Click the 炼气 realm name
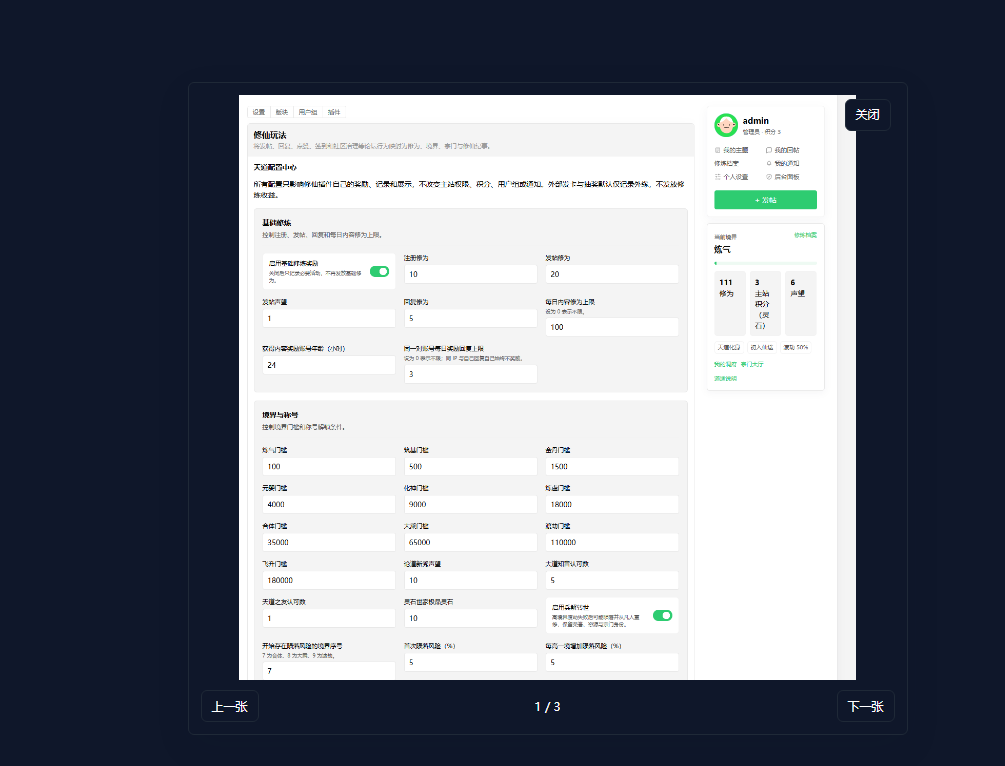The height and width of the screenshot is (766, 1005). click(722, 249)
